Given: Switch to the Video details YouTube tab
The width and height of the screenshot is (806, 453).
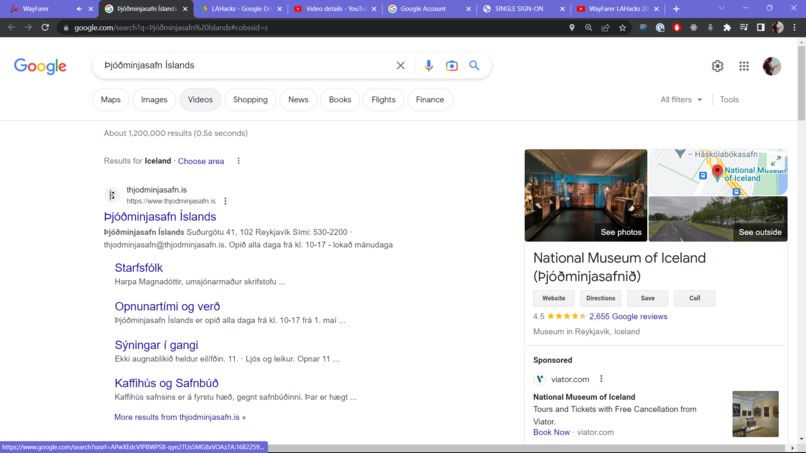Looking at the screenshot, I should 335,9.
